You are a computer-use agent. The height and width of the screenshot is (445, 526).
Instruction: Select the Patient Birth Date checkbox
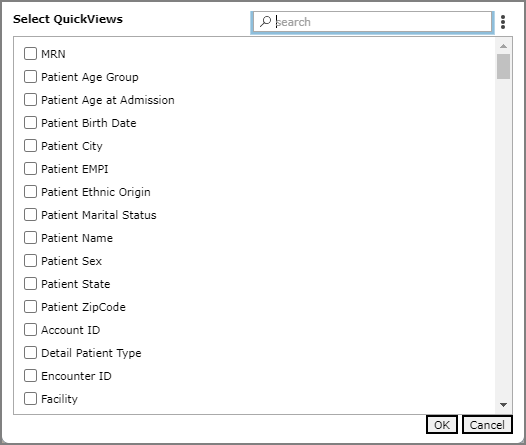pyautogui.click(x=30, y=123)
